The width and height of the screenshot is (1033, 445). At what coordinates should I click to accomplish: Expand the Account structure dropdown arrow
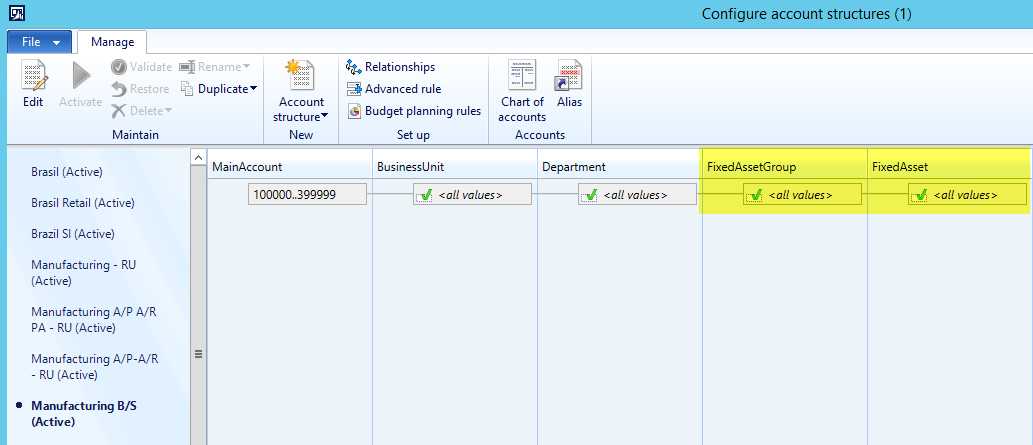323,117
